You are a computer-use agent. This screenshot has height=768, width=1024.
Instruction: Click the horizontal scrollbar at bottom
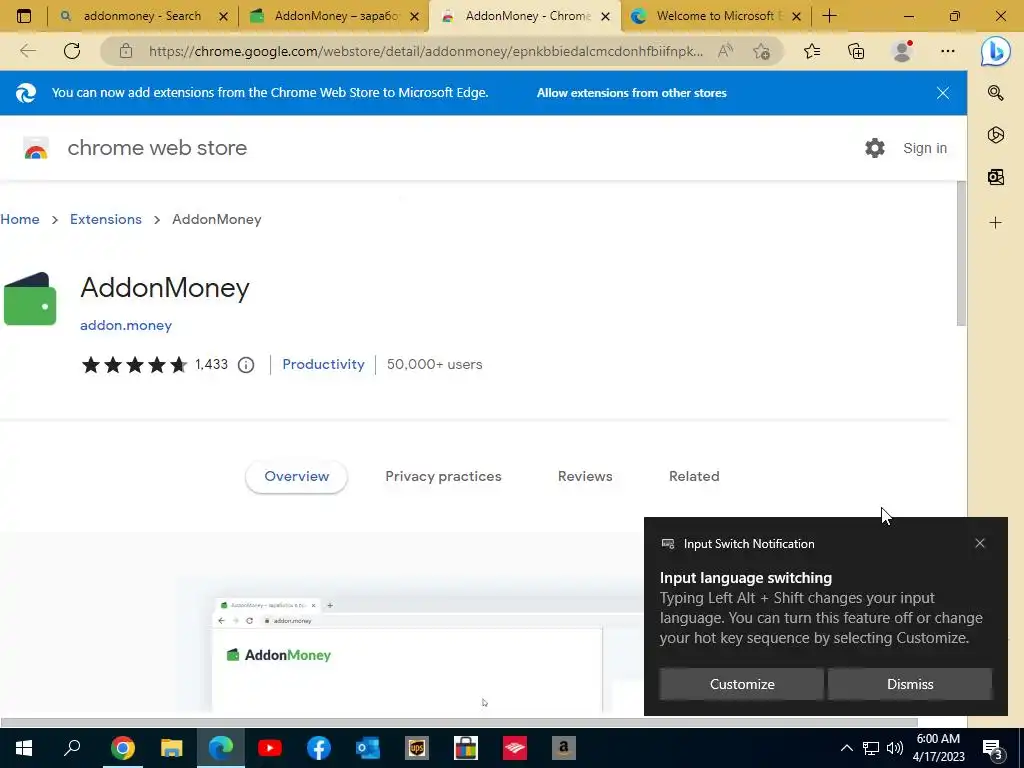(459, 722)
